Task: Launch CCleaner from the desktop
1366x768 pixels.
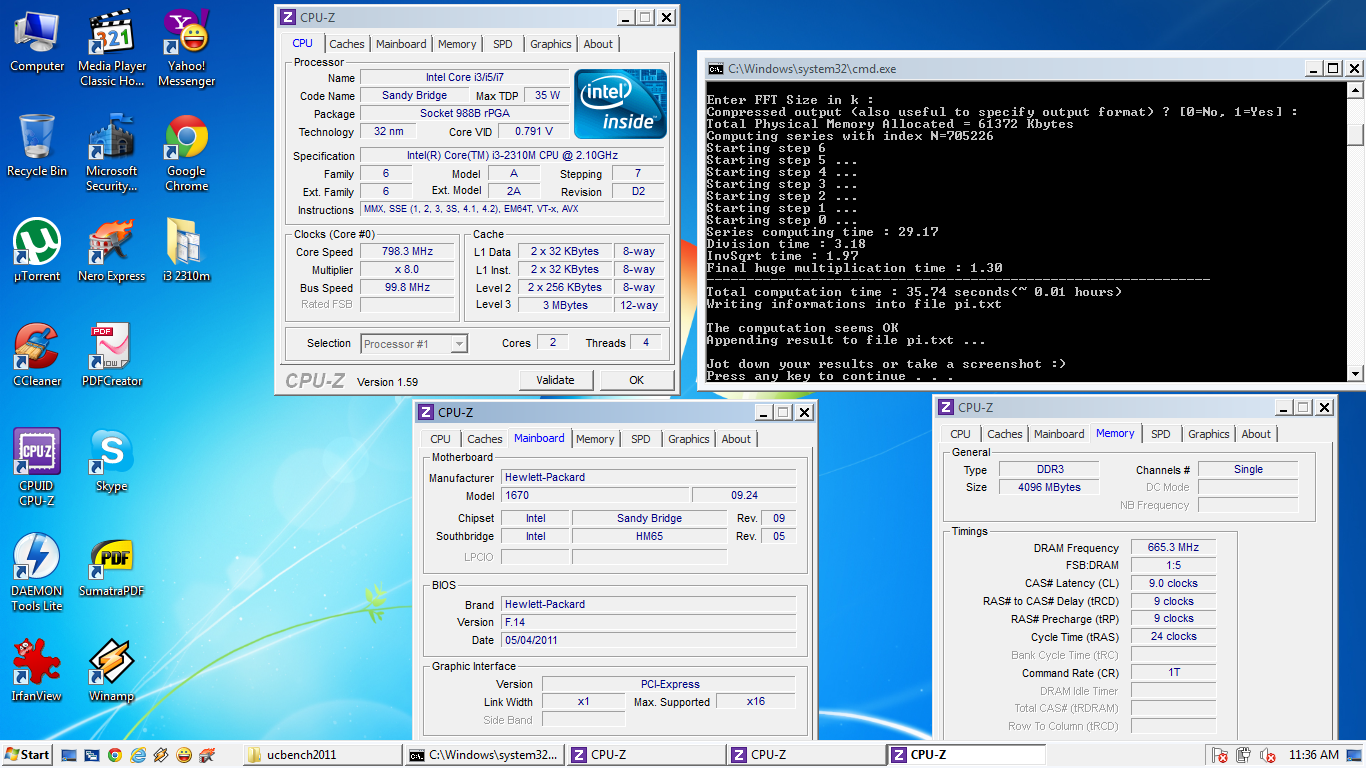Action: click(37, 356)
